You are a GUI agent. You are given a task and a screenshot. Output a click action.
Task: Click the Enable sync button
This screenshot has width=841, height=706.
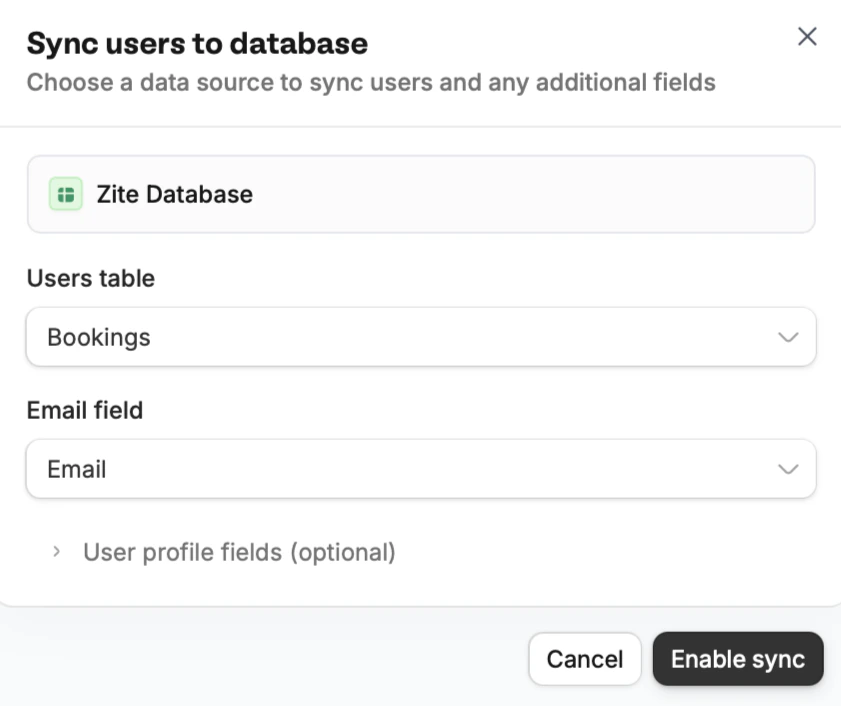tap(737, 659)
